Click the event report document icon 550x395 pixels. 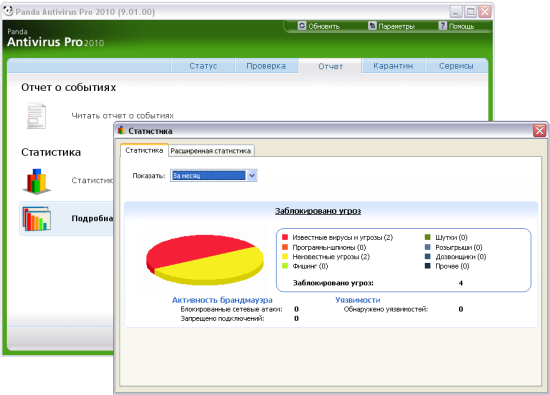pos(36,116)
